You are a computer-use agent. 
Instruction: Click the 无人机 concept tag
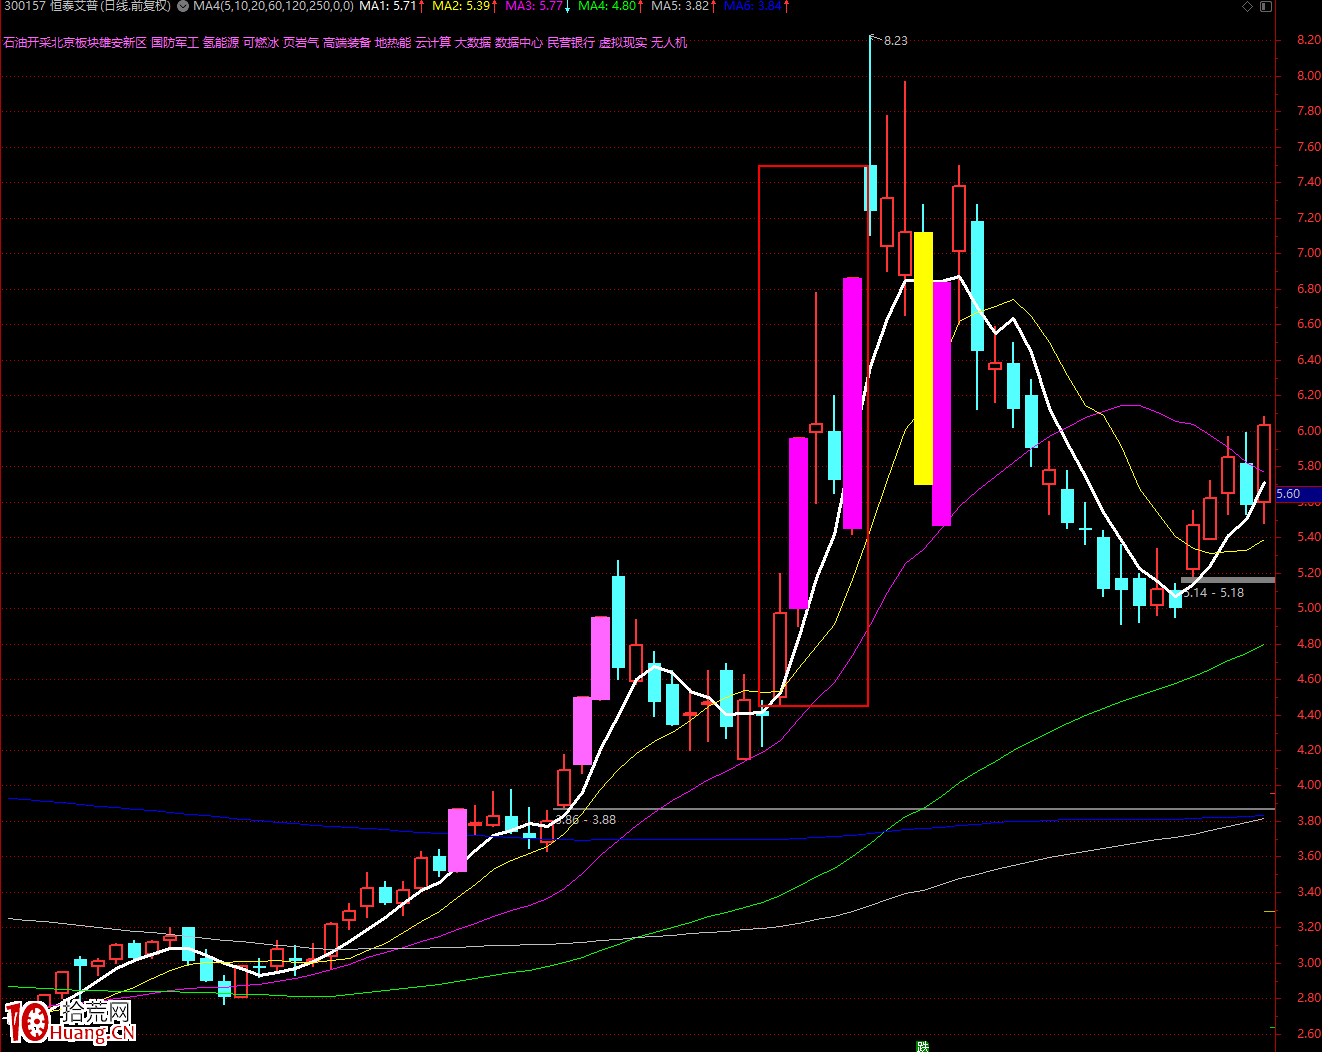(669, 43)
